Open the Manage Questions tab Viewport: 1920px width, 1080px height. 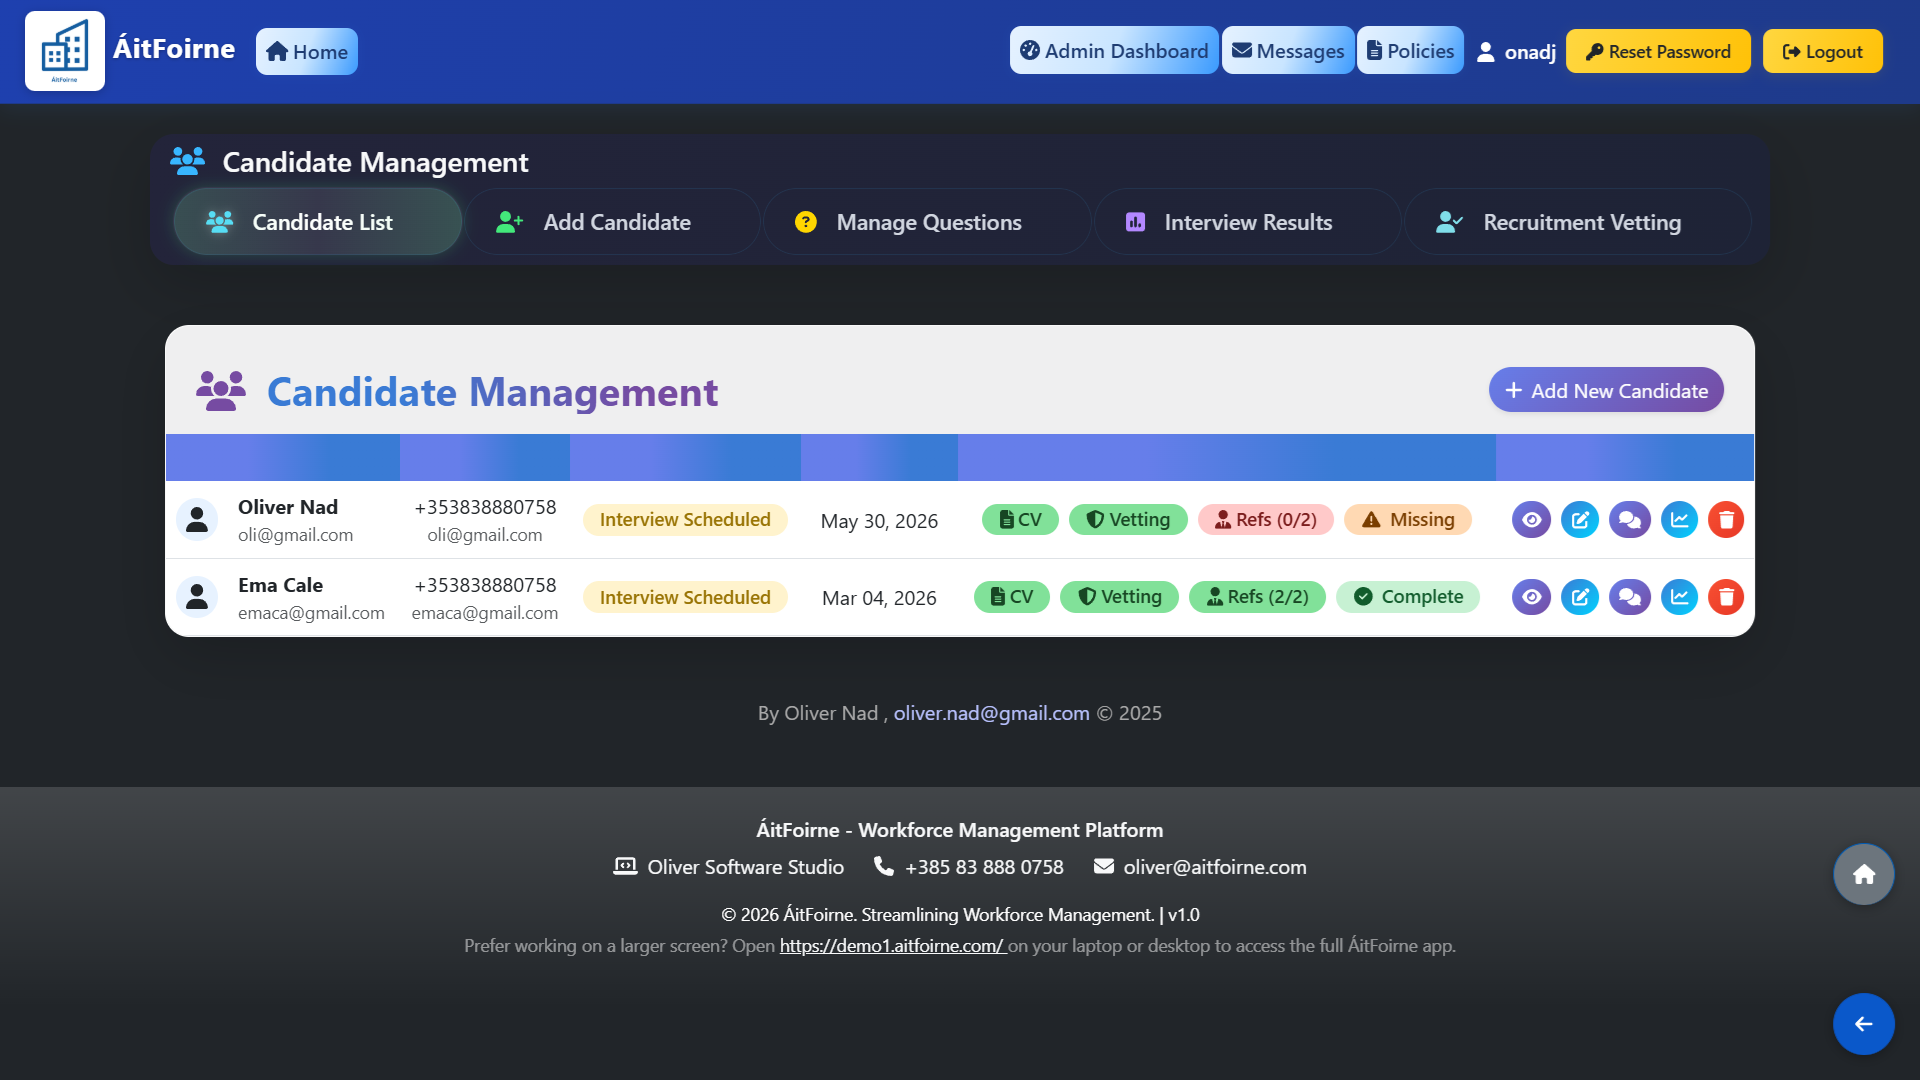[x=927, y=222]
